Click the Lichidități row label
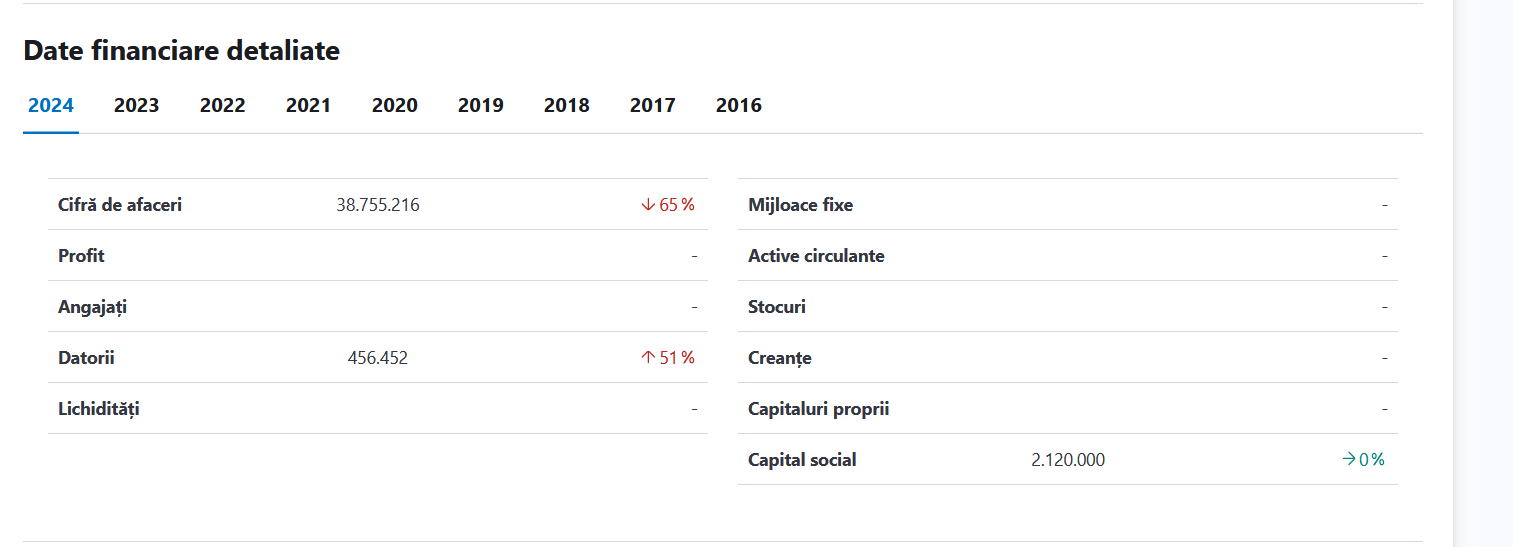 99,409
